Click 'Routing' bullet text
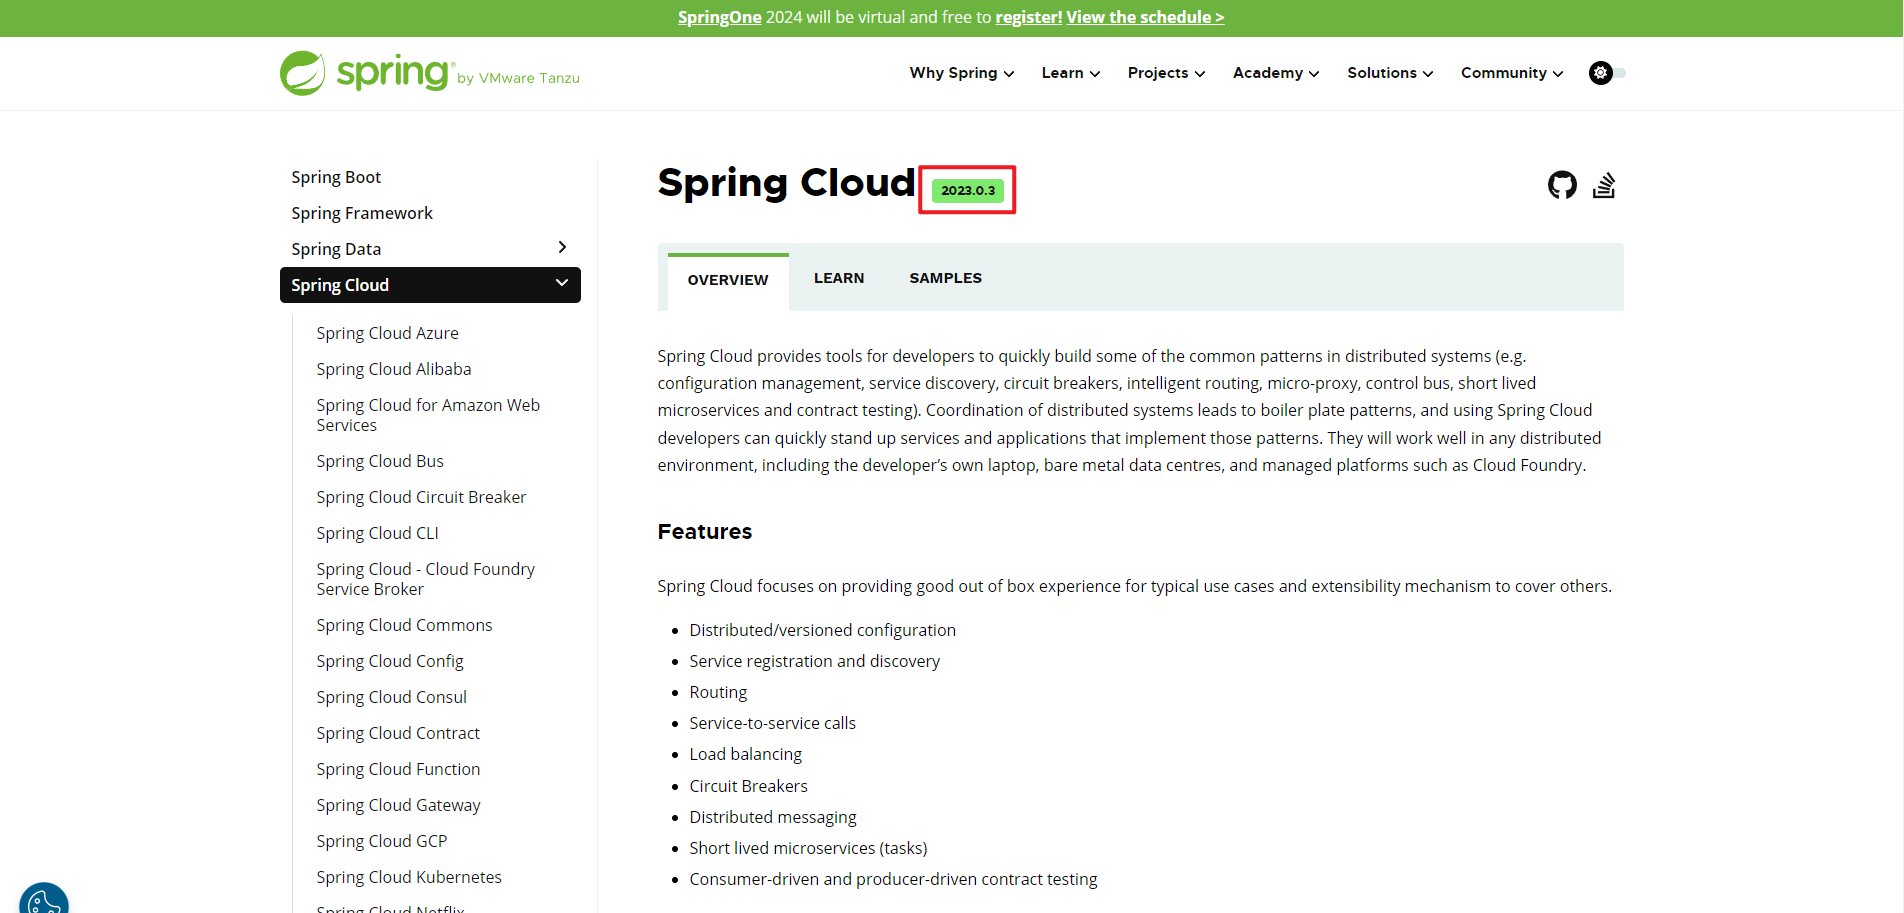Image resolution: width=1904 pixels, height=913 pixels. [x=718, y=692]
